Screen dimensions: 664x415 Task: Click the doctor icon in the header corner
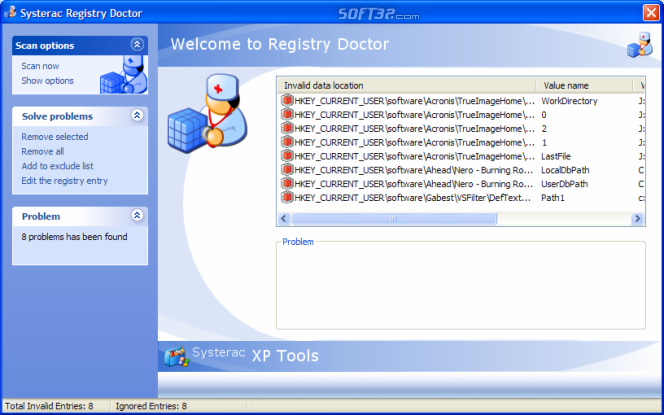click(x=639, y=44)
